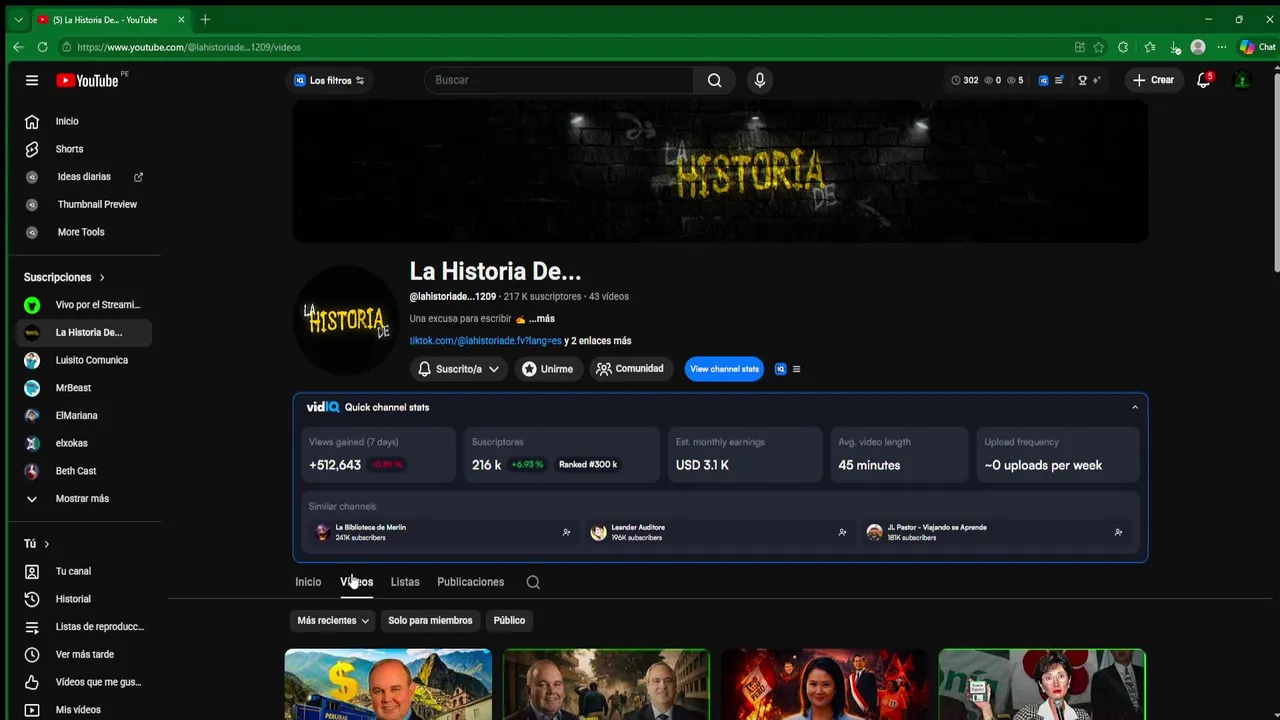Viewport: 1280px width, 720px height.
Task: Open browser extensions puzzle icon
Action: click(1123, 47)
